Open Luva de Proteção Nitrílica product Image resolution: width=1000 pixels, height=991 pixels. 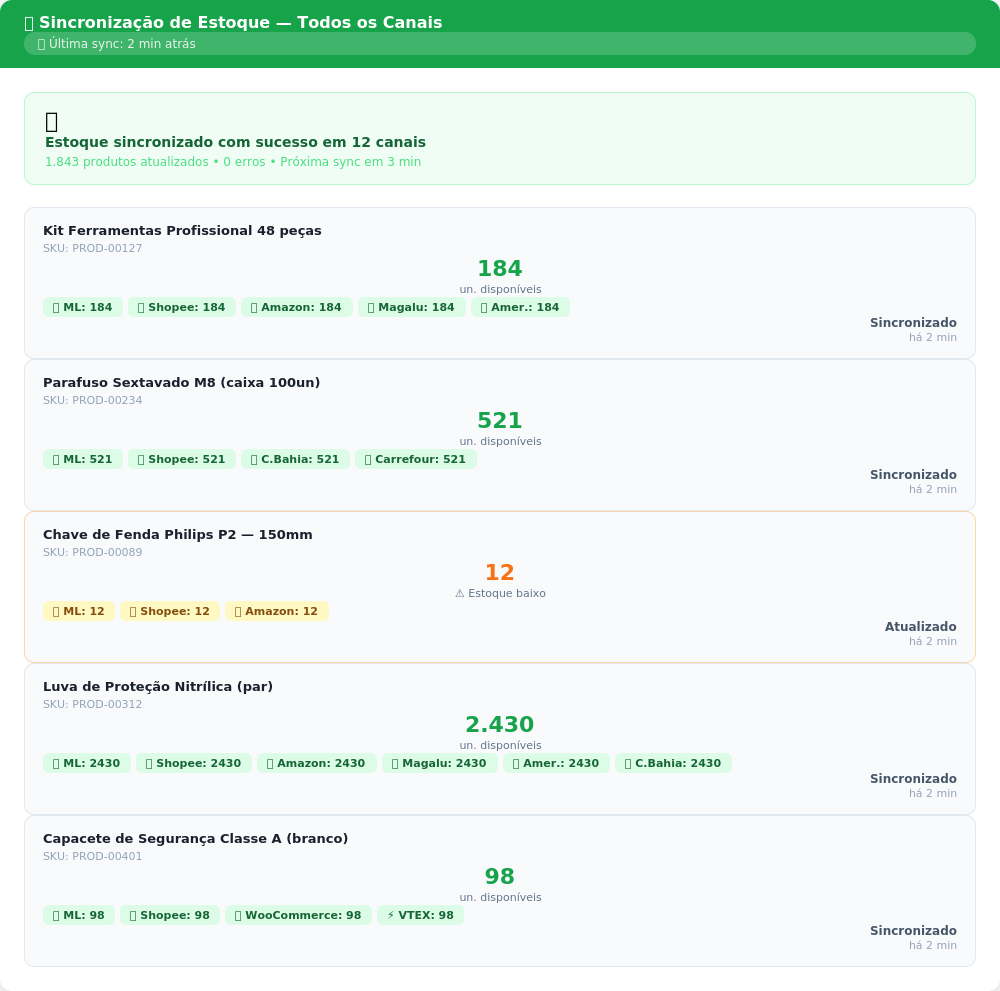tap(158, 687)
